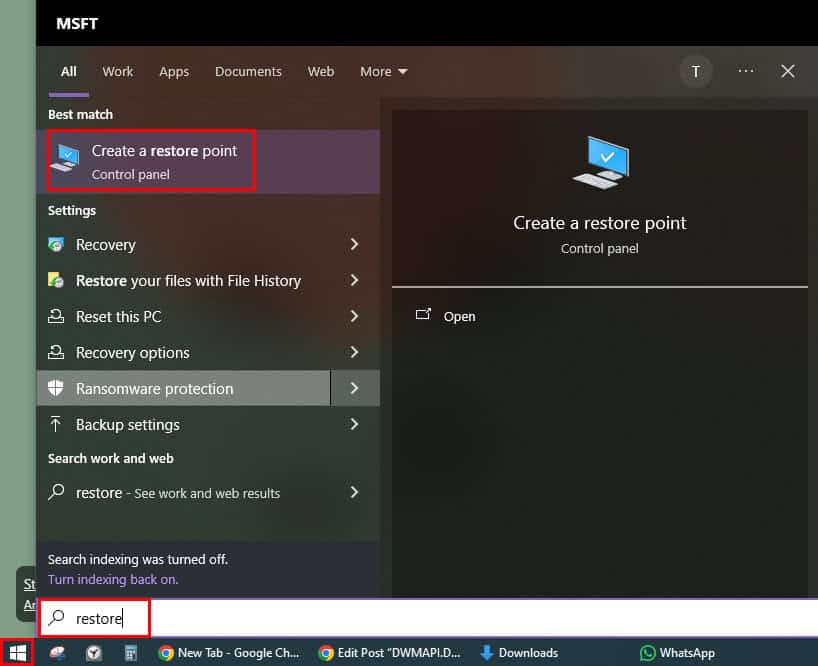Open the More dropdown filter

(x=383, y=72)
